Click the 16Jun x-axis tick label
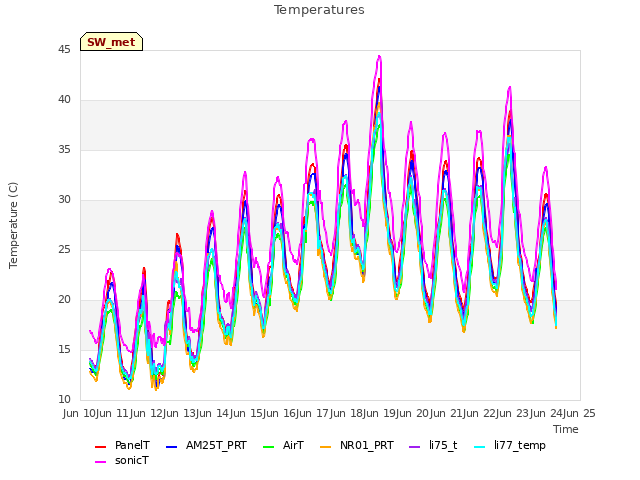Screen dimensions: 640x480 (x=297, y=413)
